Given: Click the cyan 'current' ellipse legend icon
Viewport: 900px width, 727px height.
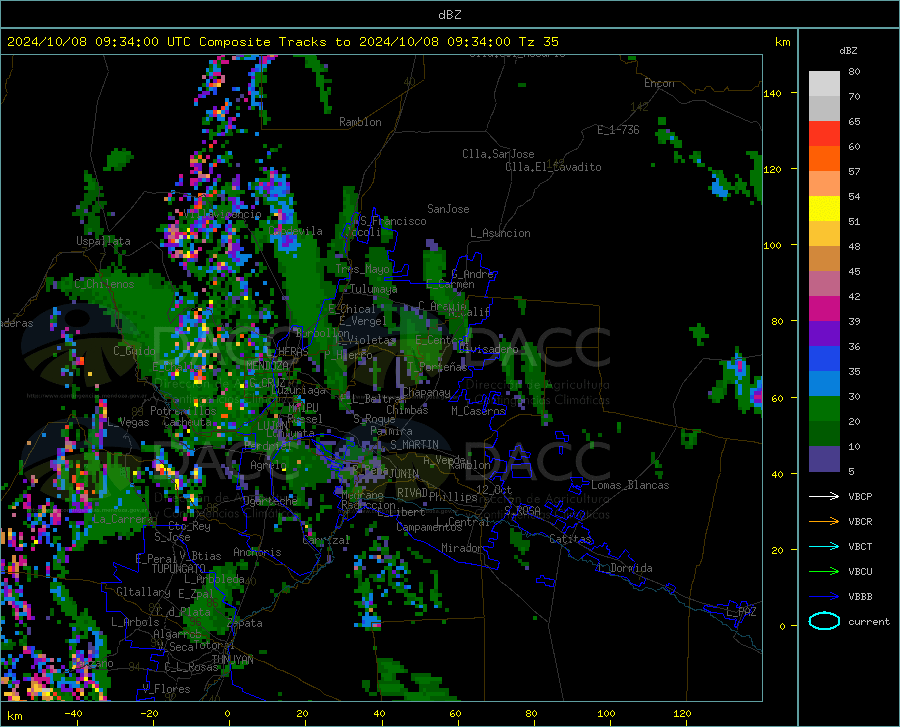Looking at the screenshot, I should click(824, 621).
